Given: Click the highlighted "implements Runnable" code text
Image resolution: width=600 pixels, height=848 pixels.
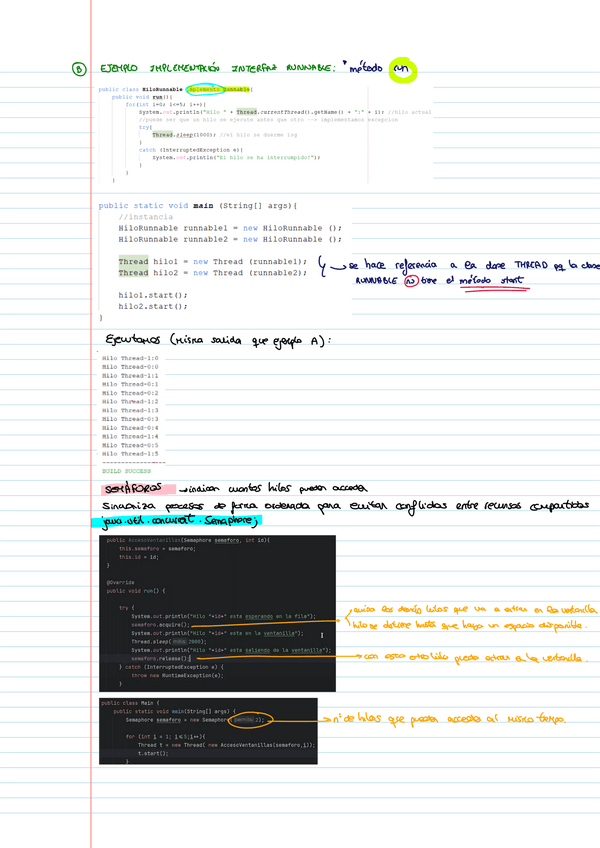Looking at the screenshot, I should click(x=218, y=89).
